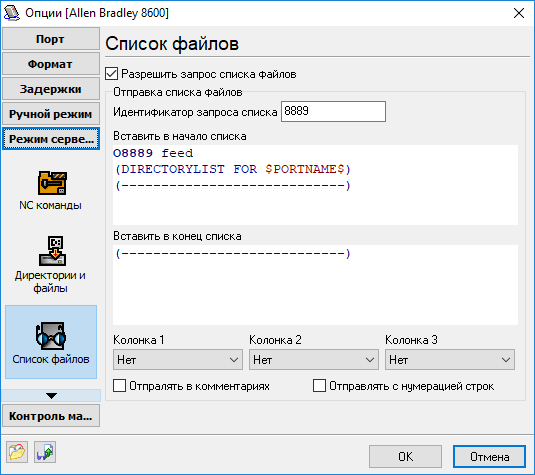Enable Отправлять с нумерацией строк checkbox
The width and height of the screenshot is (535, 475).
pos(319,386)
